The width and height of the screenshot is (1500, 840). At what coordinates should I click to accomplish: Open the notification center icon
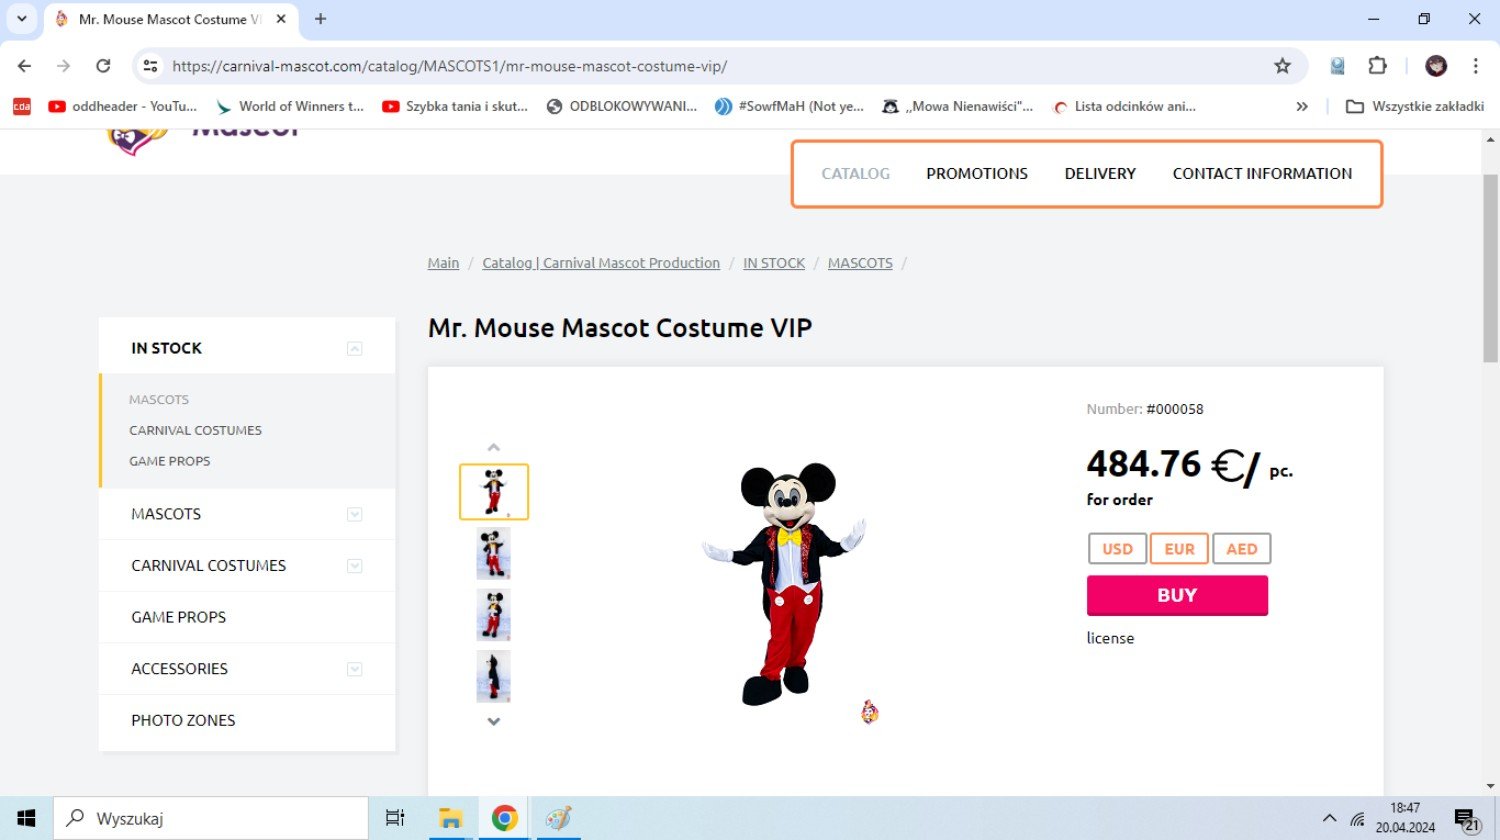coord(1467,819)
